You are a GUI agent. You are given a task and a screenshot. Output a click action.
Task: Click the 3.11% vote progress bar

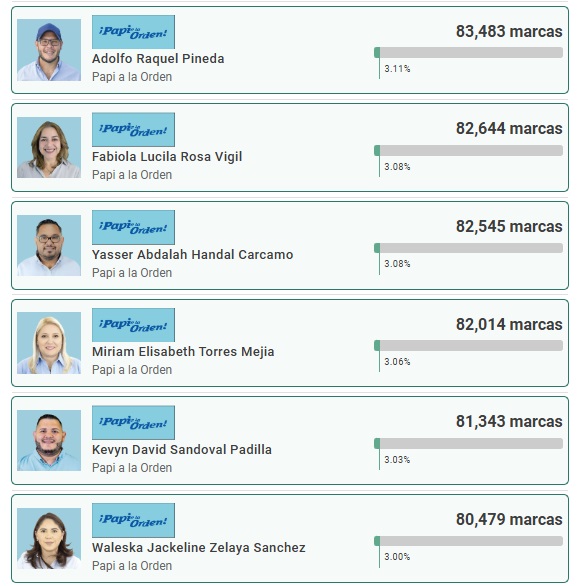(469, 52)
